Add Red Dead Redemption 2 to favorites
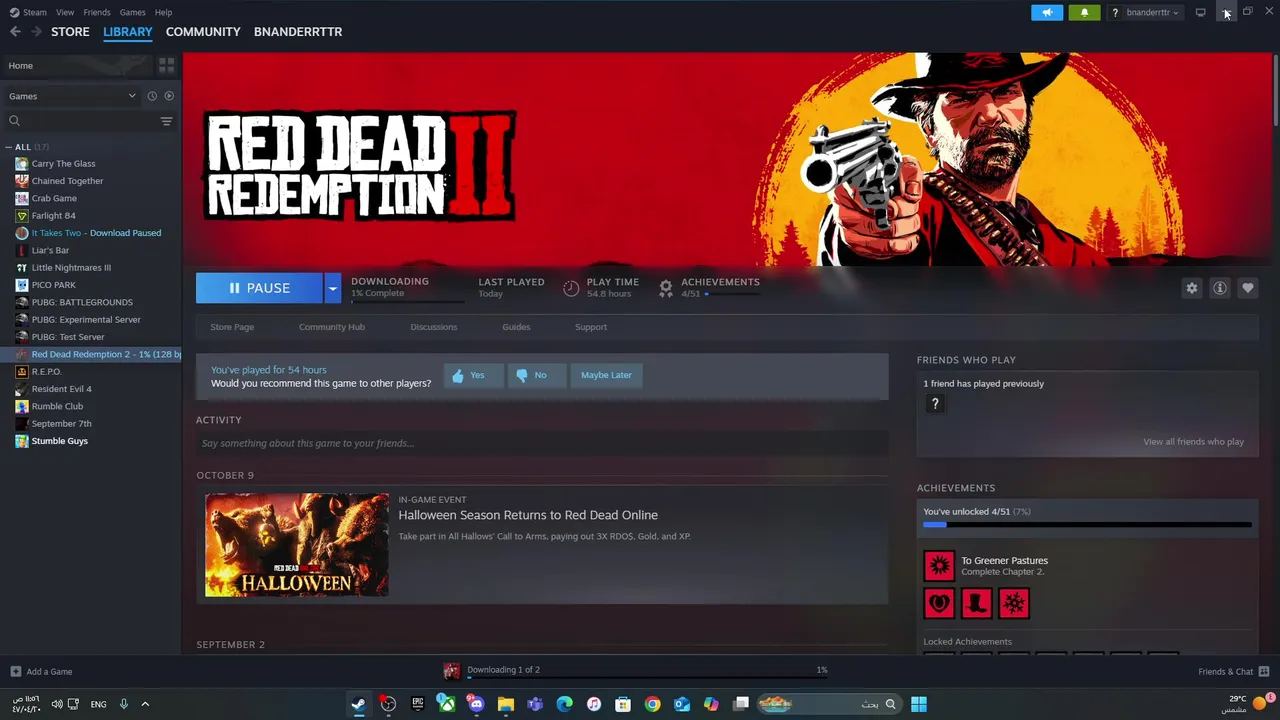This screenshot has height=720, width=1280. tap(1247, 288)
